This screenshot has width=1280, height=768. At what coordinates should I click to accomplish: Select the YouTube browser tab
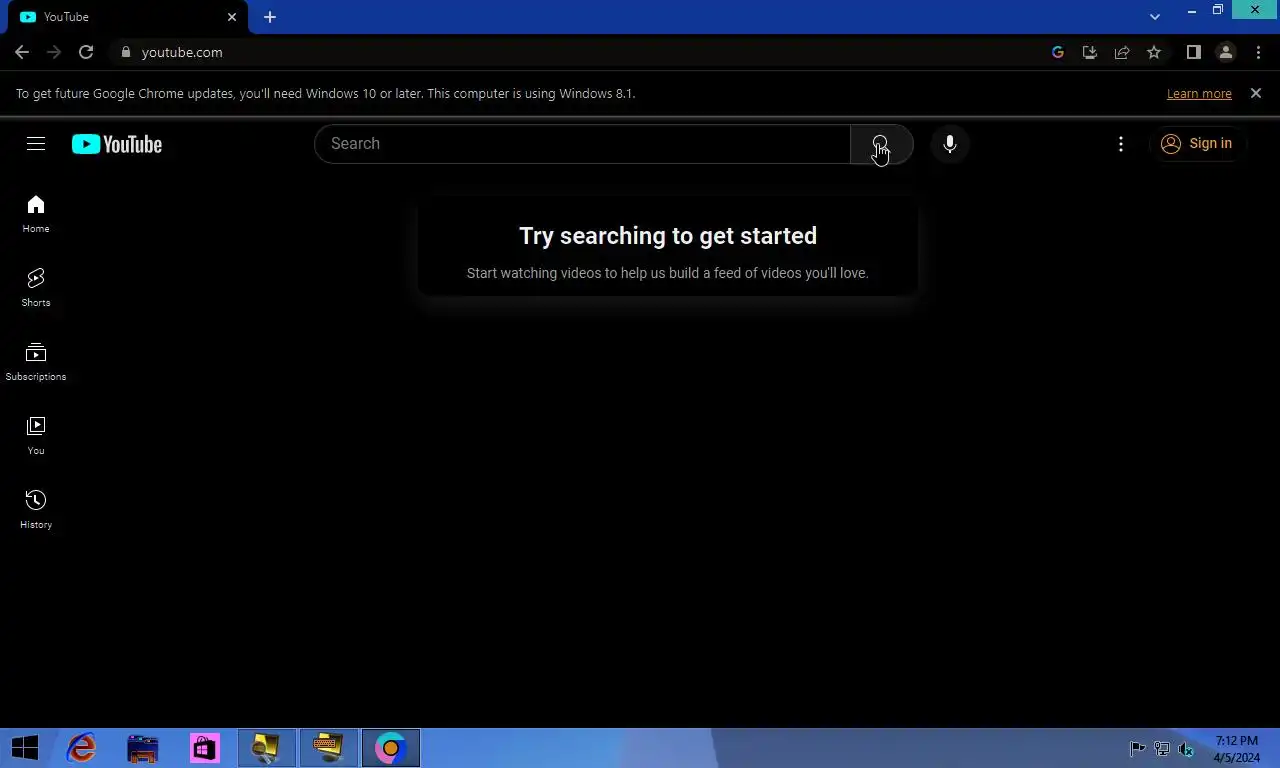(128, 17)
